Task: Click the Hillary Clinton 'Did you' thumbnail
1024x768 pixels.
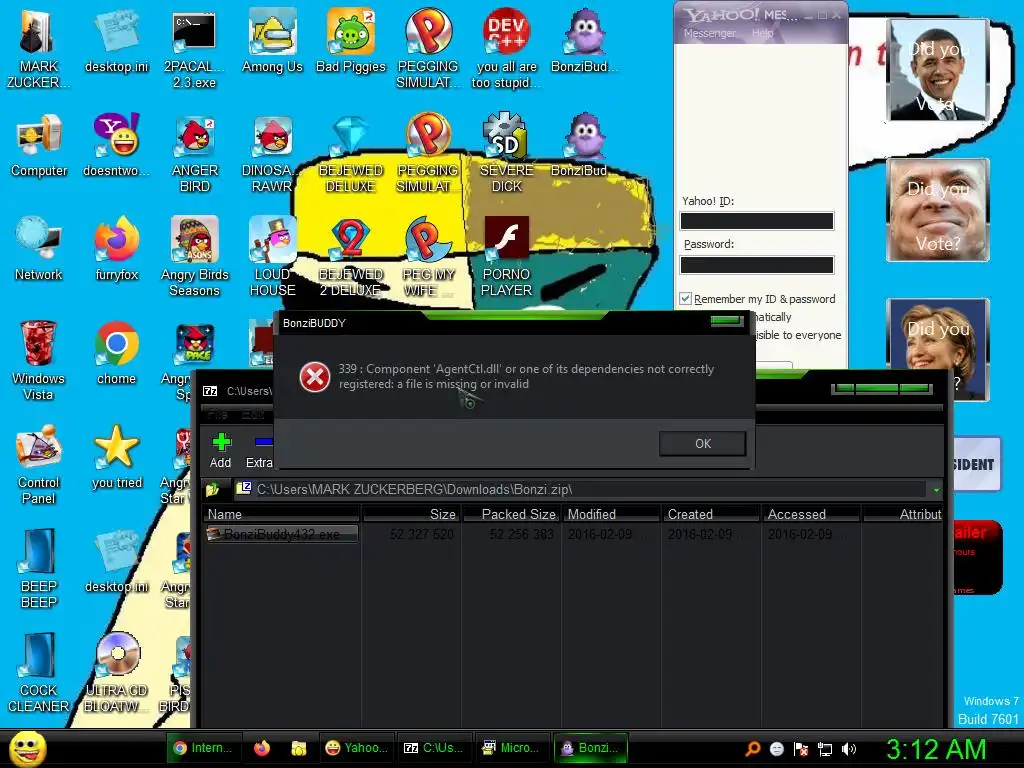Action: 938,349
